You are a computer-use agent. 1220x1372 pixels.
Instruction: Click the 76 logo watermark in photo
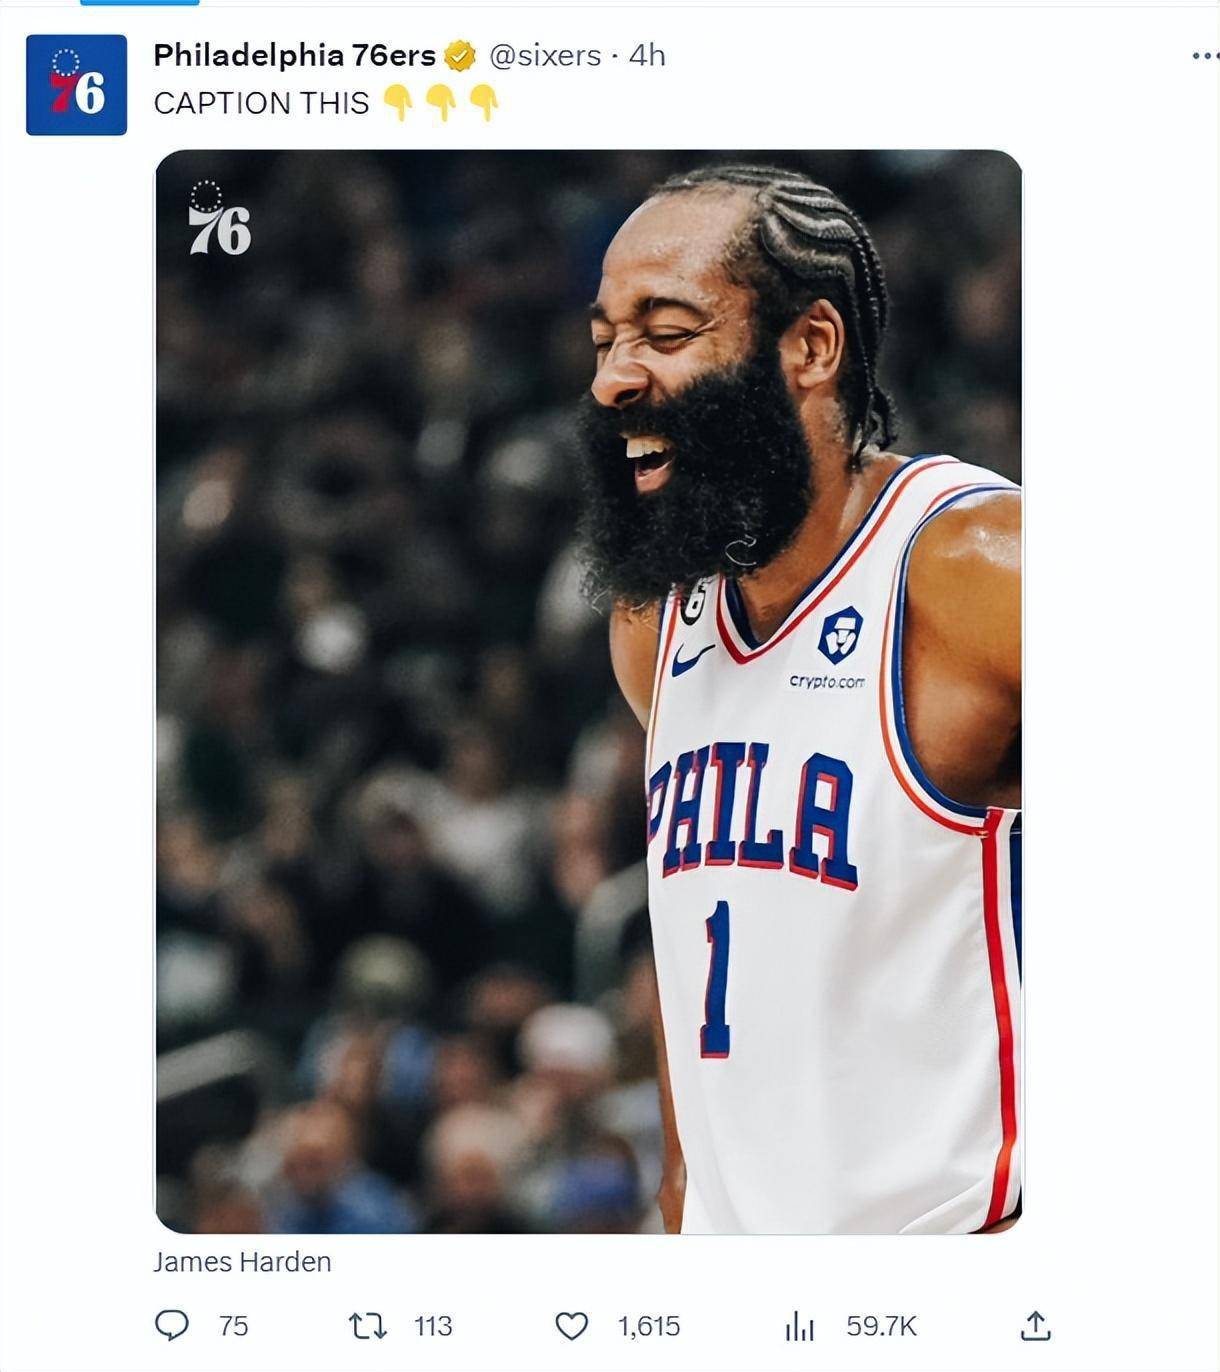click(x=219, y=218)
